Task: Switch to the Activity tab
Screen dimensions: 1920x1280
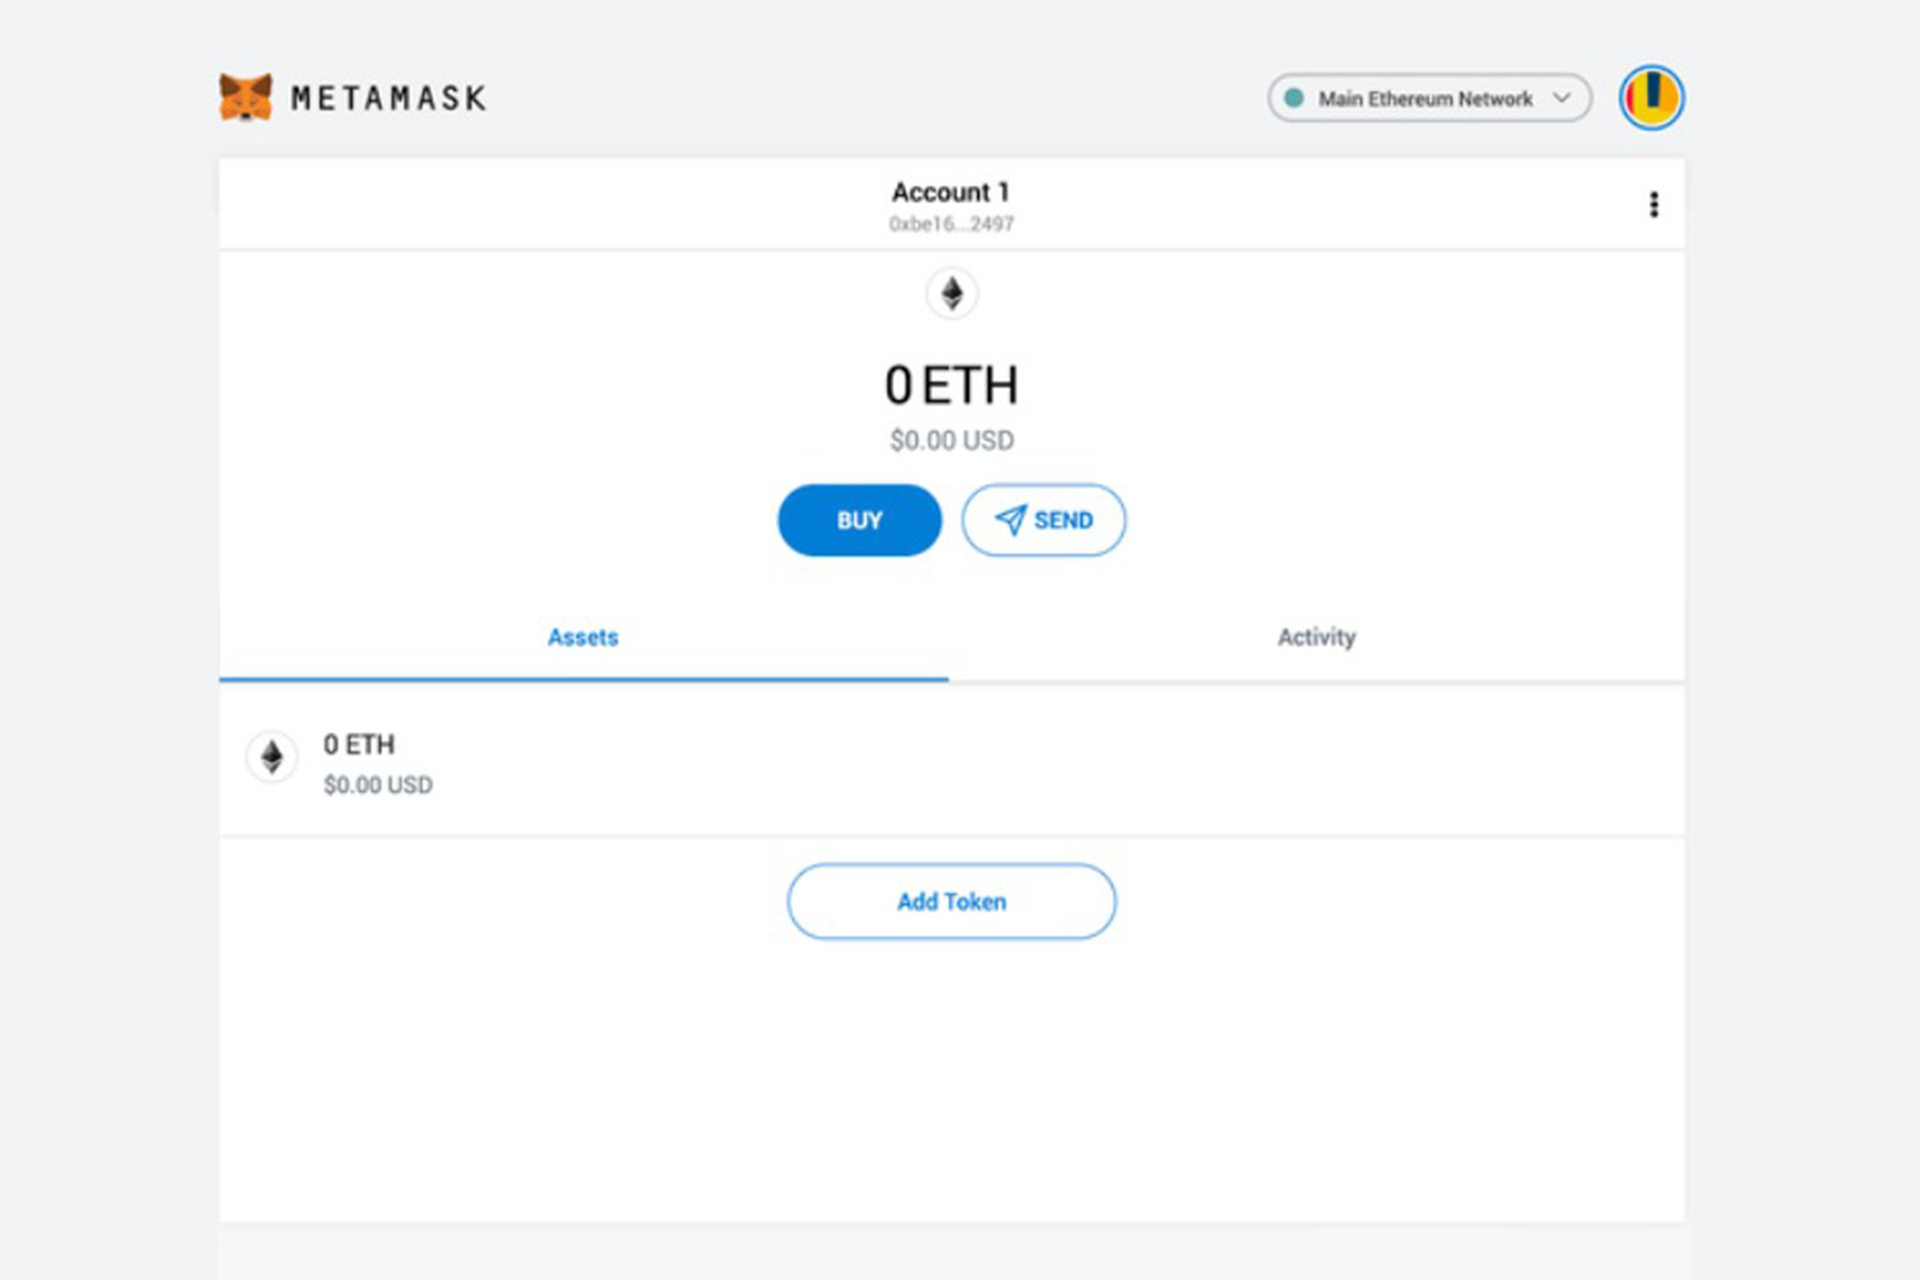Action: (x=1316, y=638)
